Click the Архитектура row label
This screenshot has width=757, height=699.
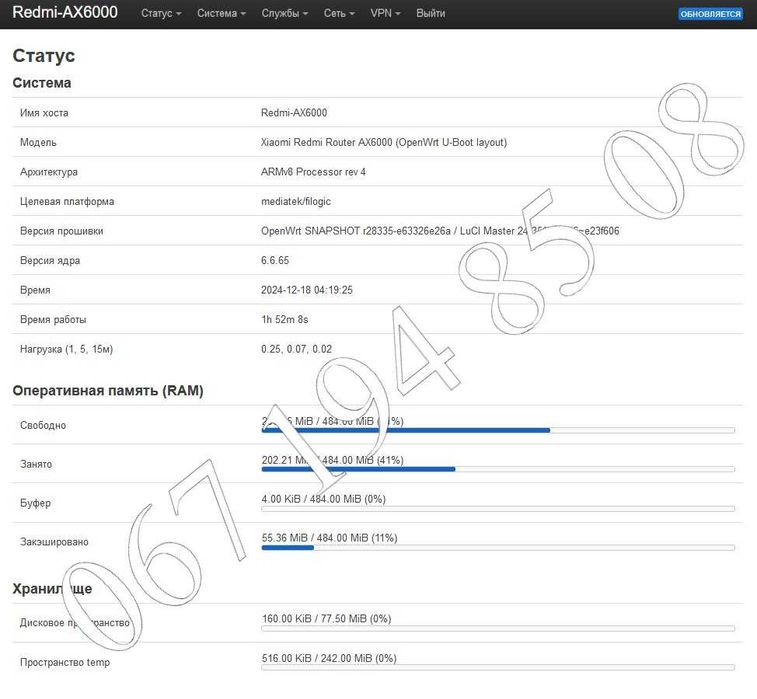click(49, 172)
